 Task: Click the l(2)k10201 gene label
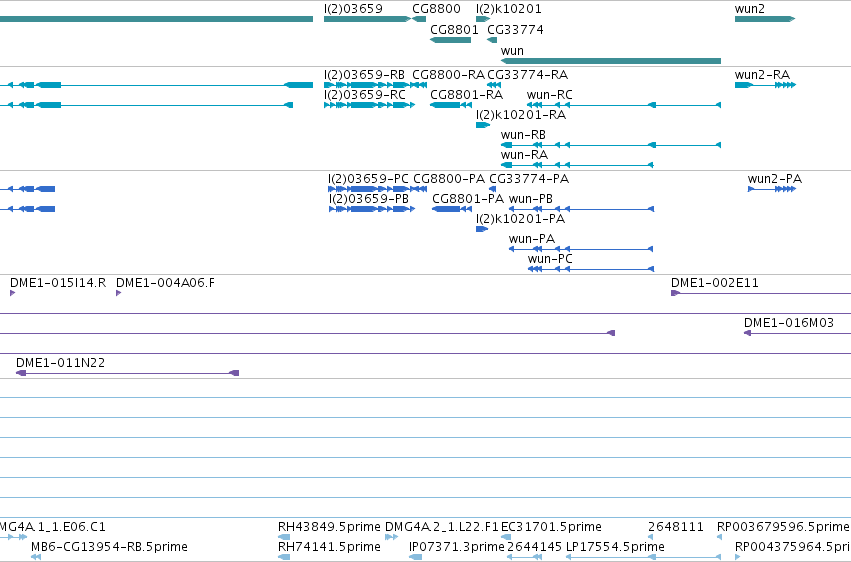pyautogui.click(x=509, y=9)
